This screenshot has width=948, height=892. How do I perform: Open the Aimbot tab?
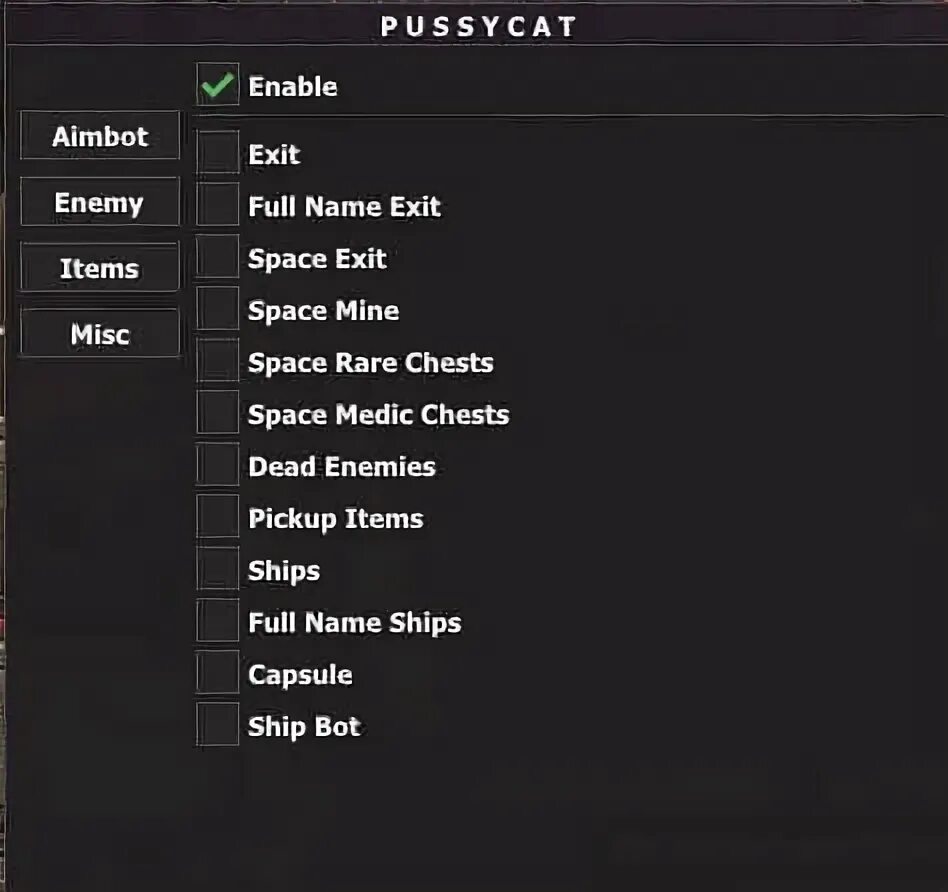100,135
